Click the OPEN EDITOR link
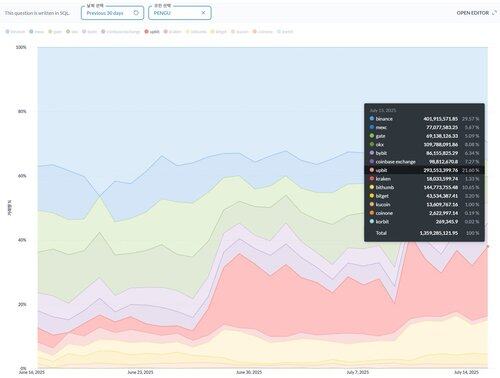This screenshot has width=500, height=378. [x=473, y=13]
